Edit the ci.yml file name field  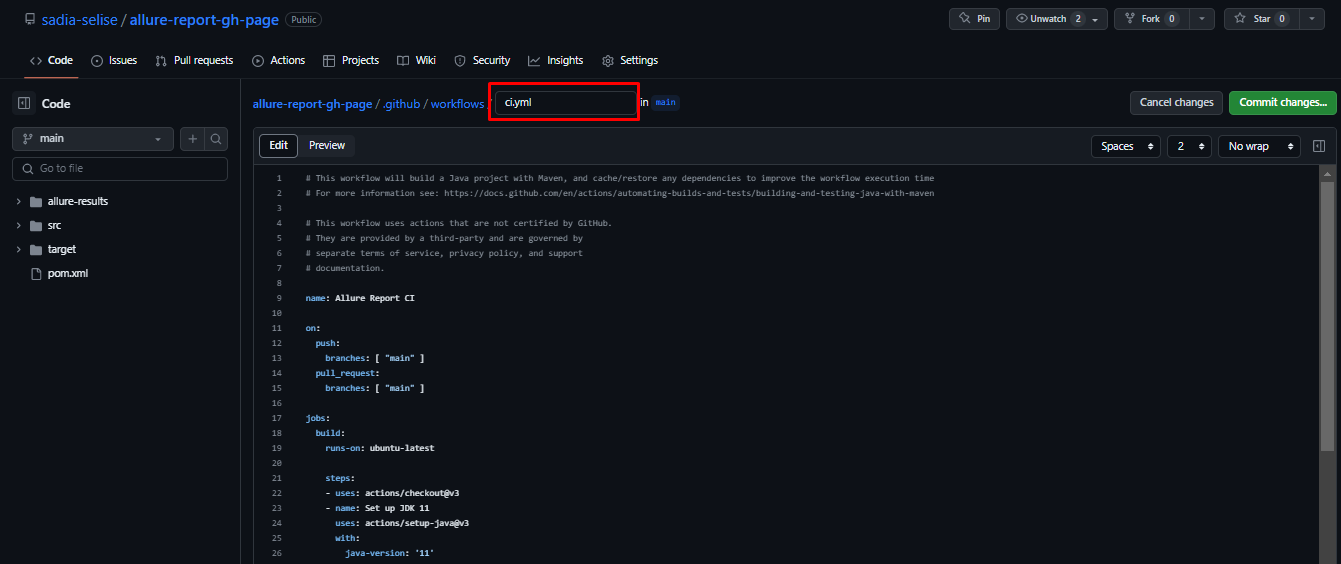[565, 102]
